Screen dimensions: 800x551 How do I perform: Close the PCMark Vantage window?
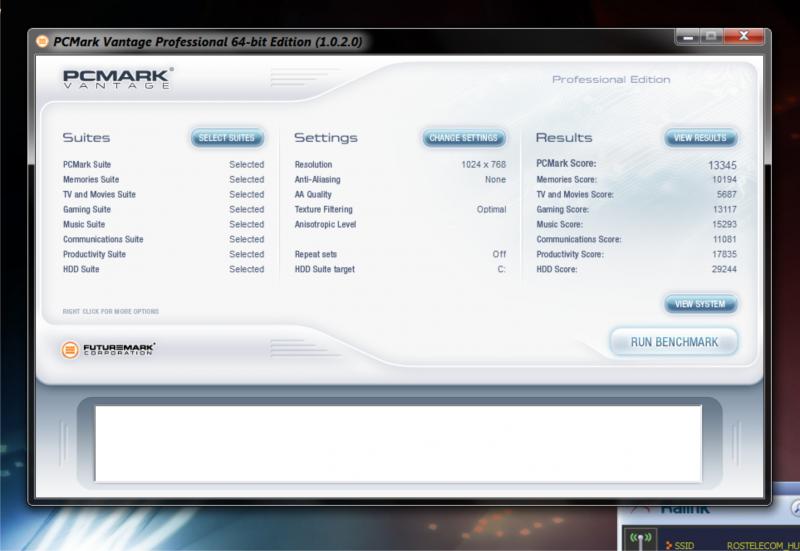click(744, 36)
